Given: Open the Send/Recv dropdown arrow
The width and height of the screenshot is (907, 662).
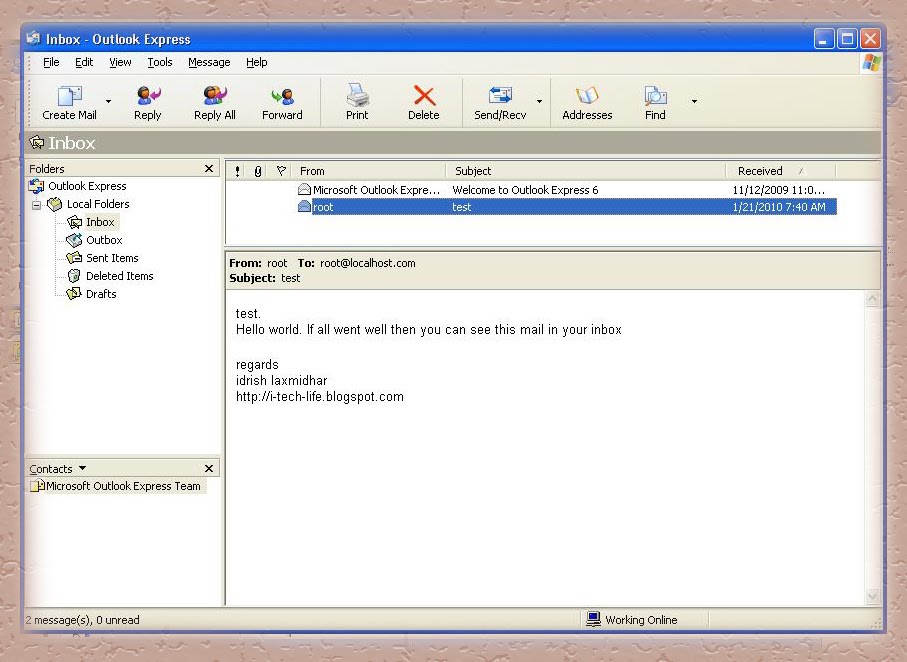Looking at the screenshot, I should click(539, 101).
